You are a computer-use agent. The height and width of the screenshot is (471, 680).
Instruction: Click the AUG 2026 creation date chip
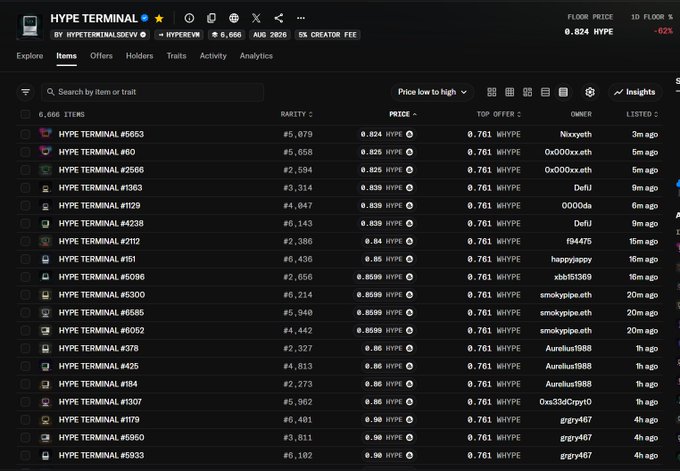pyautogui.click(x=270, y=35)
